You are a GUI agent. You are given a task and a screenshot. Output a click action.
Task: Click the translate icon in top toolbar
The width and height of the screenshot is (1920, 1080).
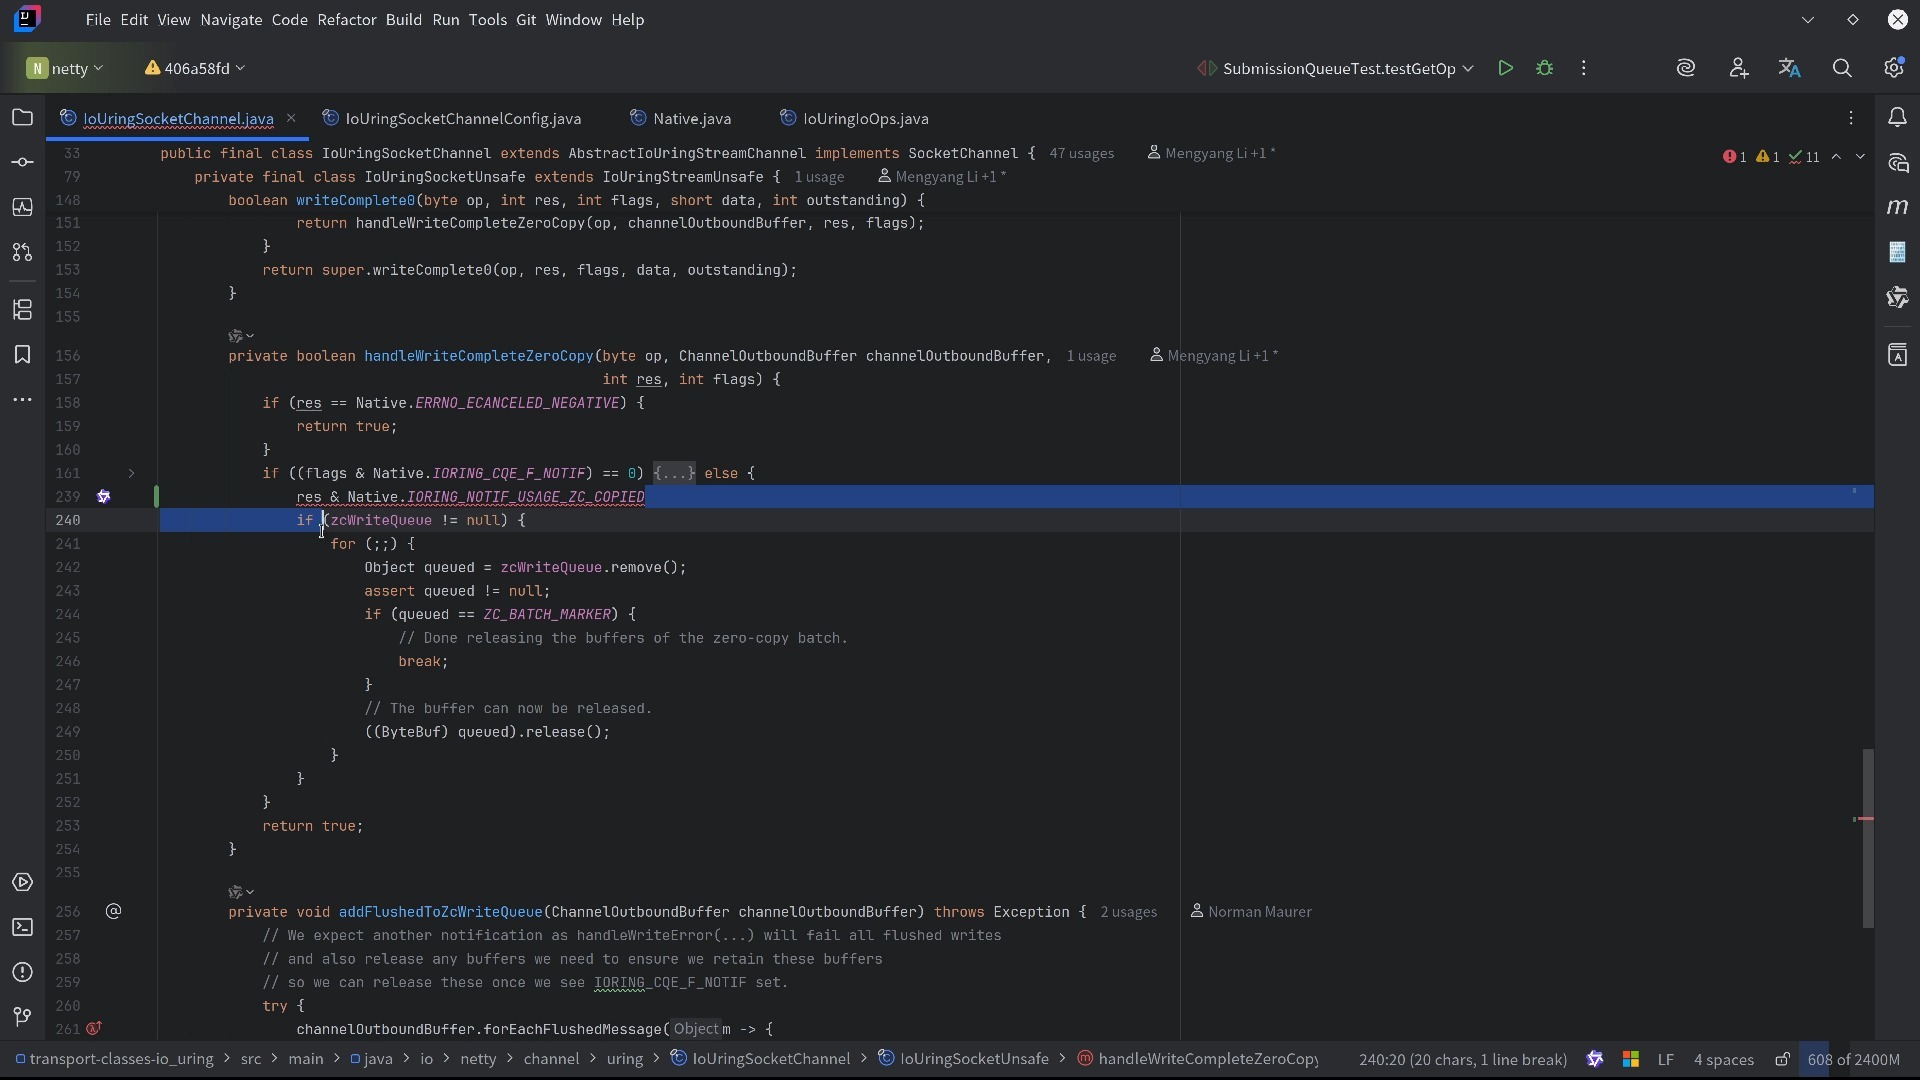[x=1790, y=68]
